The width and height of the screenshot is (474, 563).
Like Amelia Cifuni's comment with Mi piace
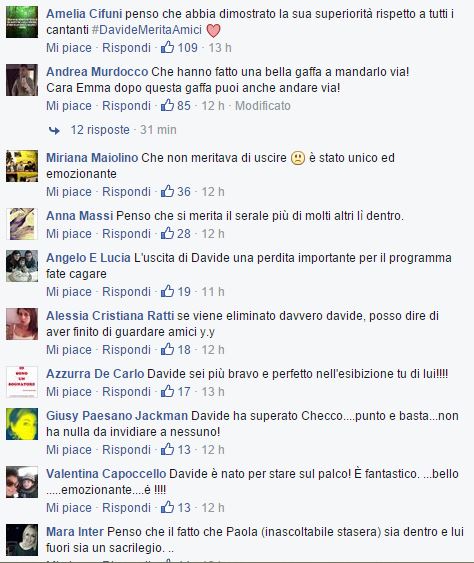click(69, 48)
